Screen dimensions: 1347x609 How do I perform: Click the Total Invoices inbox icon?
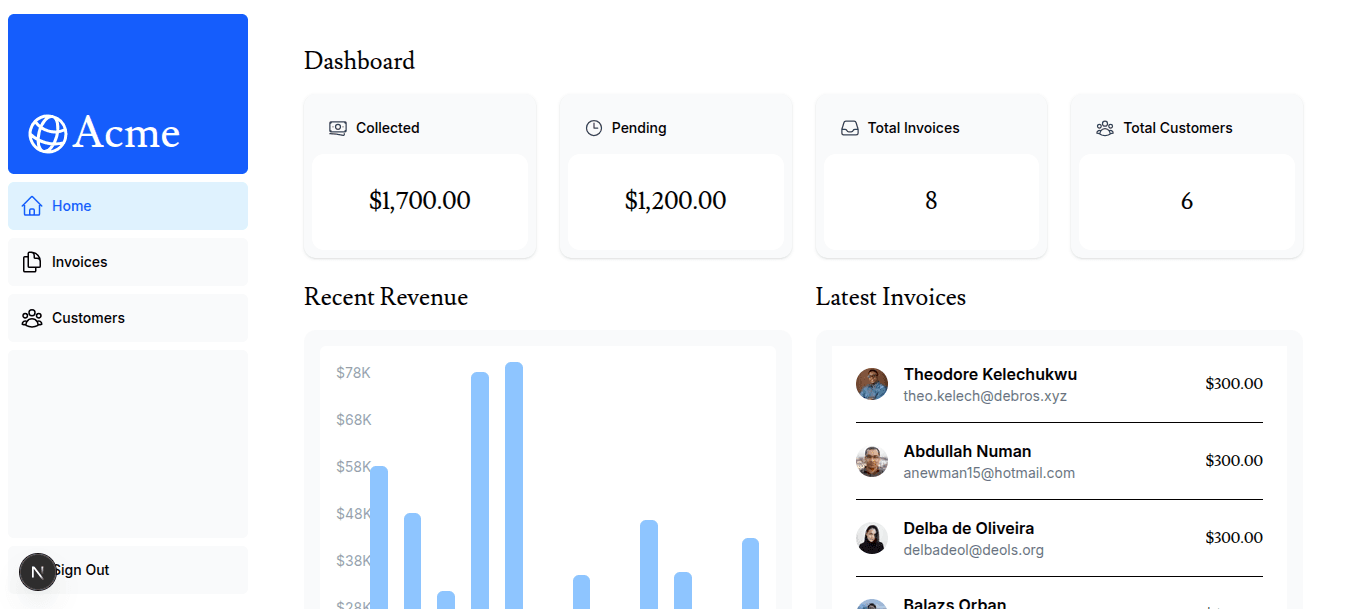(x=850, y=128)
